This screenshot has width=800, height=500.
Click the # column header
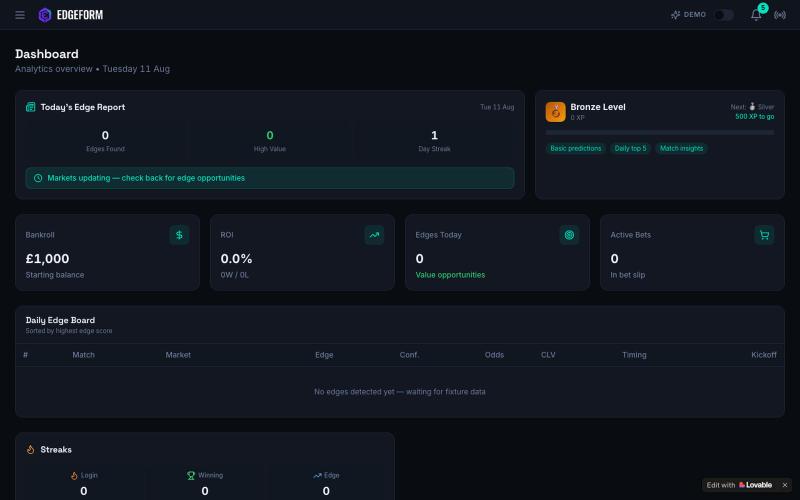point(26,355)
